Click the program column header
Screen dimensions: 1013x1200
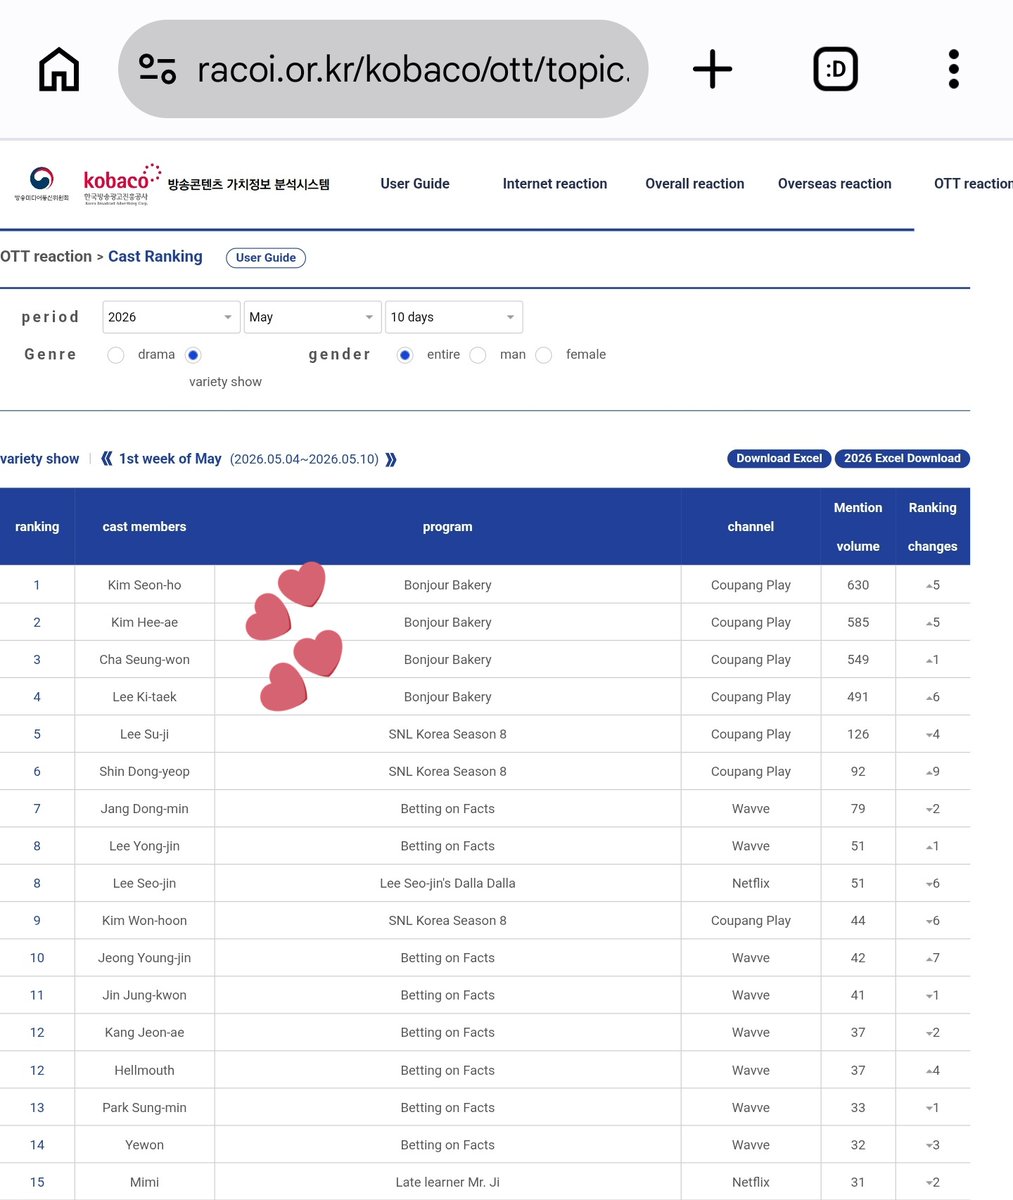coord(447,527)
